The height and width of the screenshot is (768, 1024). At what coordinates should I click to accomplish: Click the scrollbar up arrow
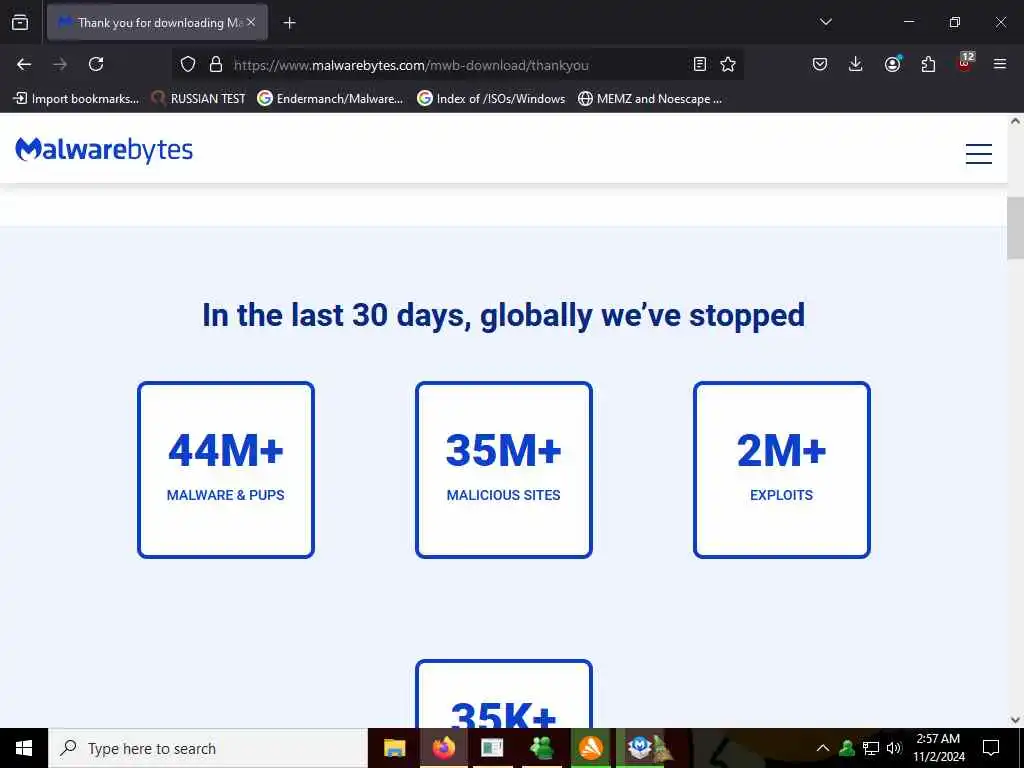(x=1016, y=121)
